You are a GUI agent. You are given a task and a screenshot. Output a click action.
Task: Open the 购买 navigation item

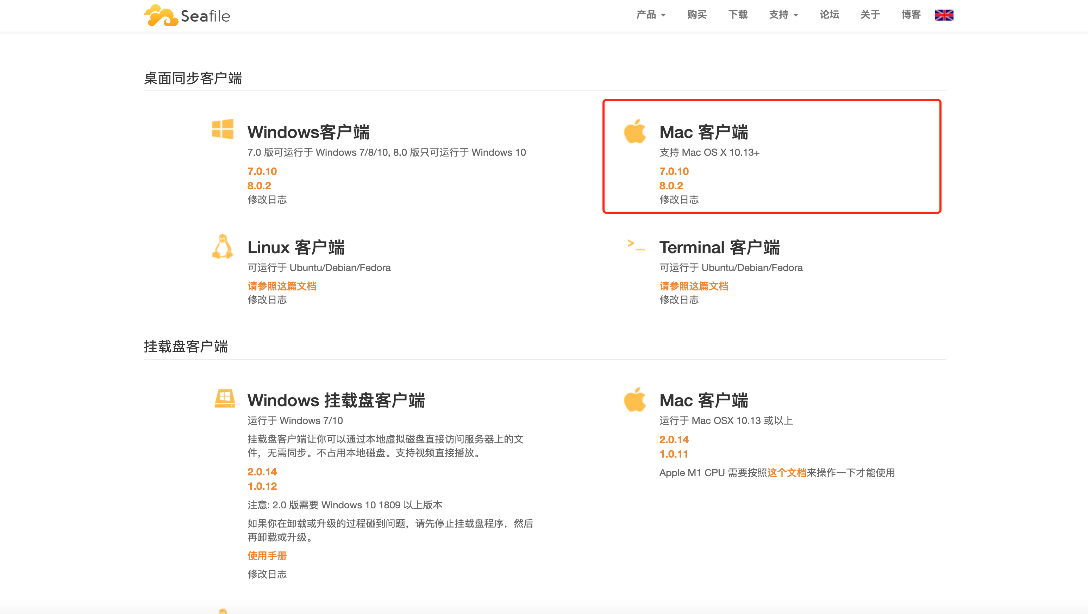tap(697, 15)
